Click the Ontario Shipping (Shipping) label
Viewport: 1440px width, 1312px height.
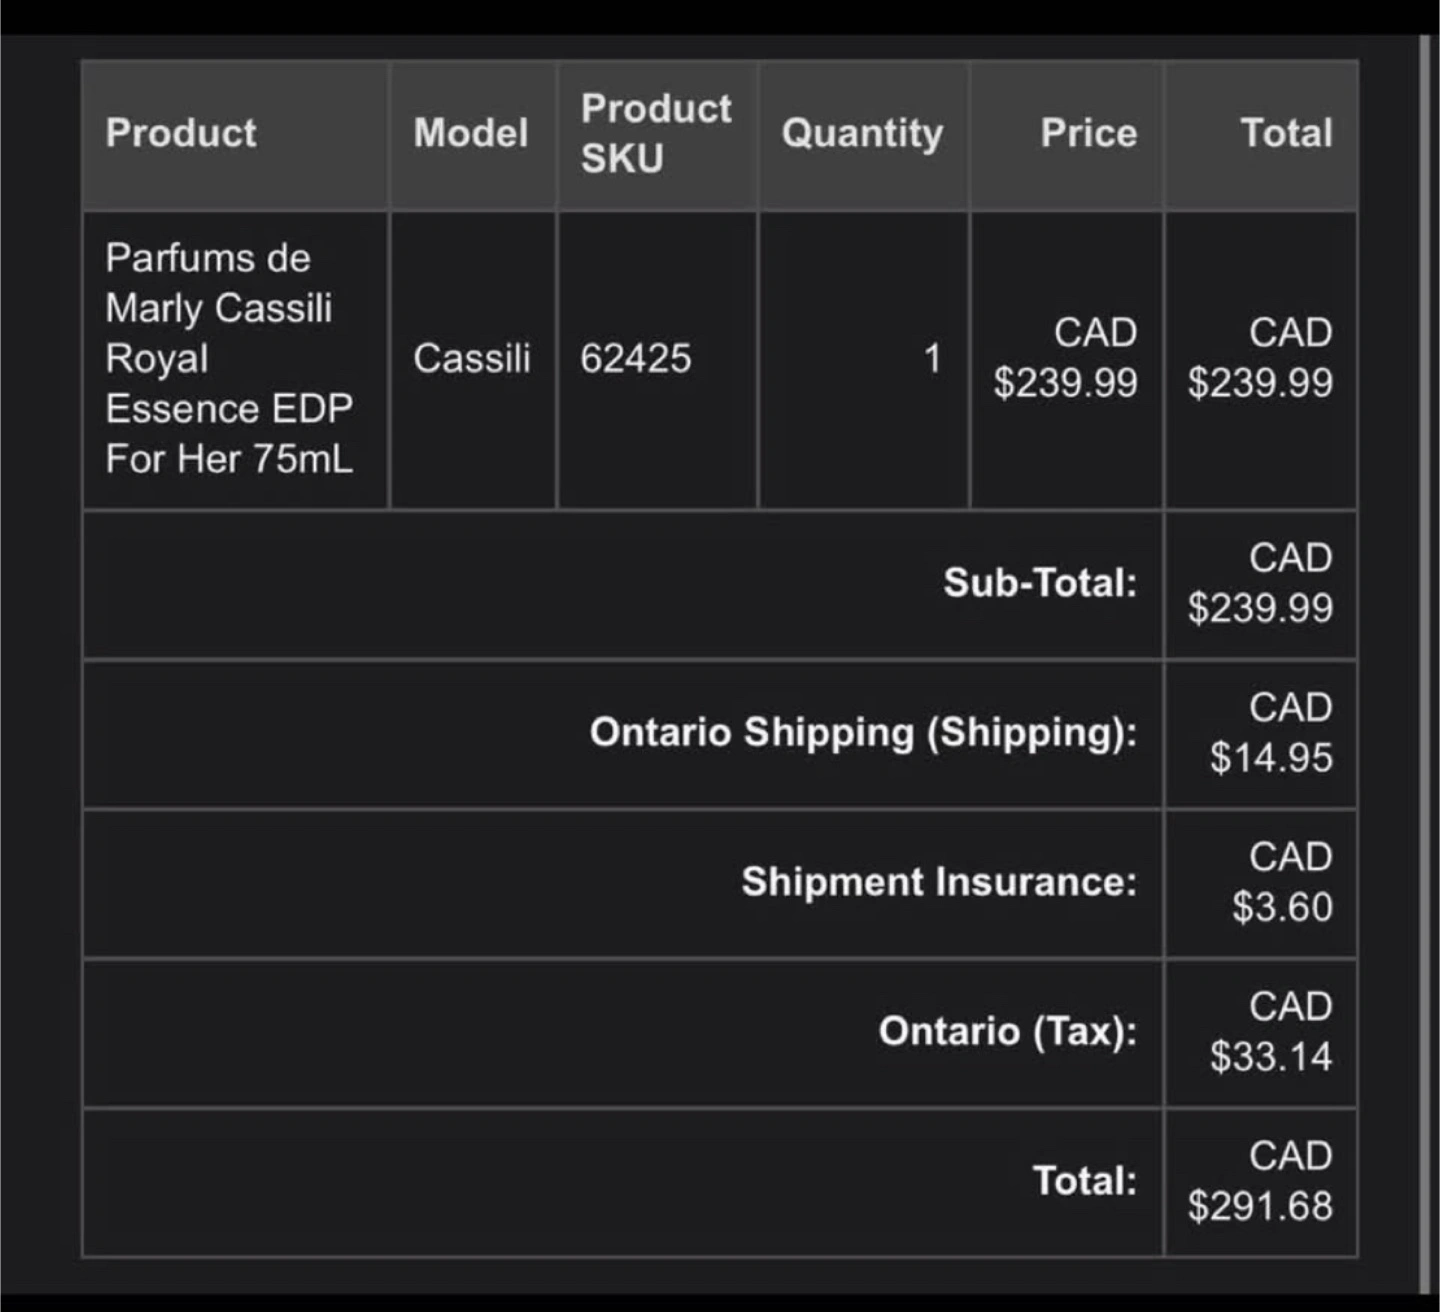pos(863,733)
